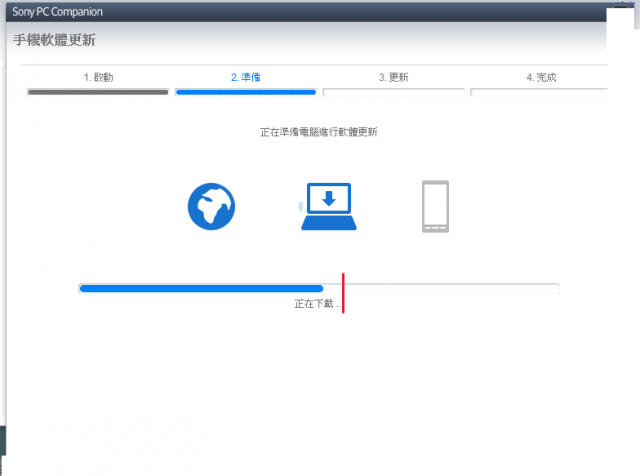Image resolution: width=640 pixels, height=476 pixels.
Task: Select step 4 完成 label
Action: (541, 77)
